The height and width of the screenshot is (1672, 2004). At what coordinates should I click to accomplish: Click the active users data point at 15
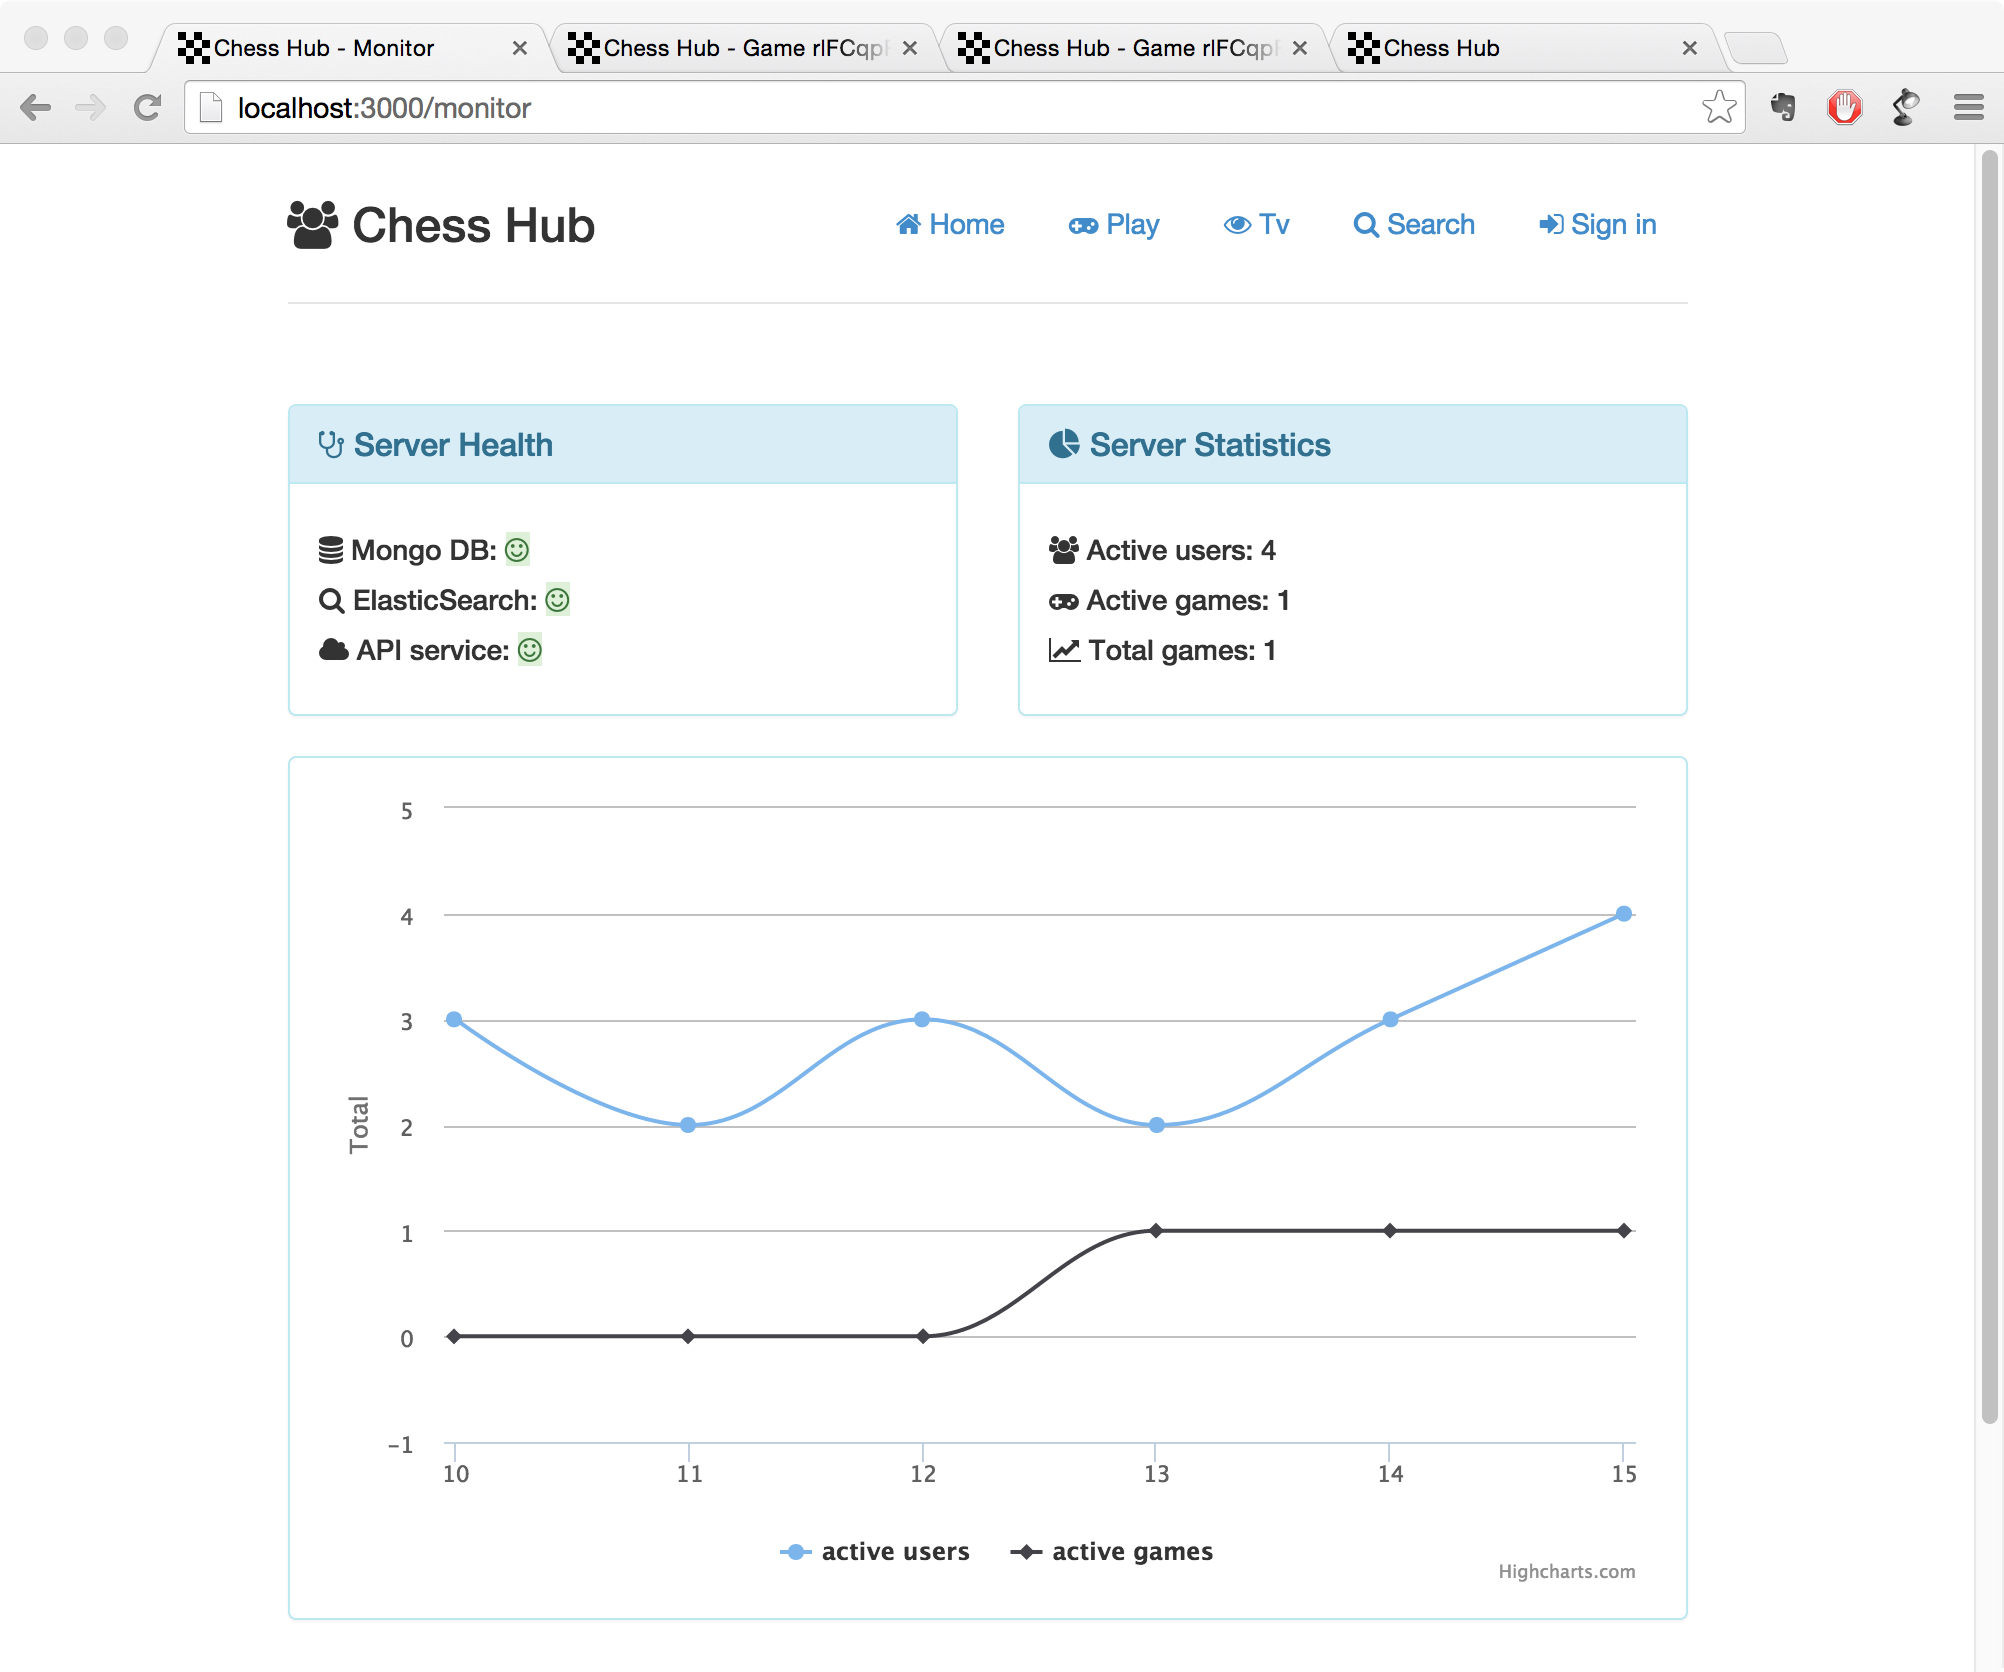coord(1624,913)
